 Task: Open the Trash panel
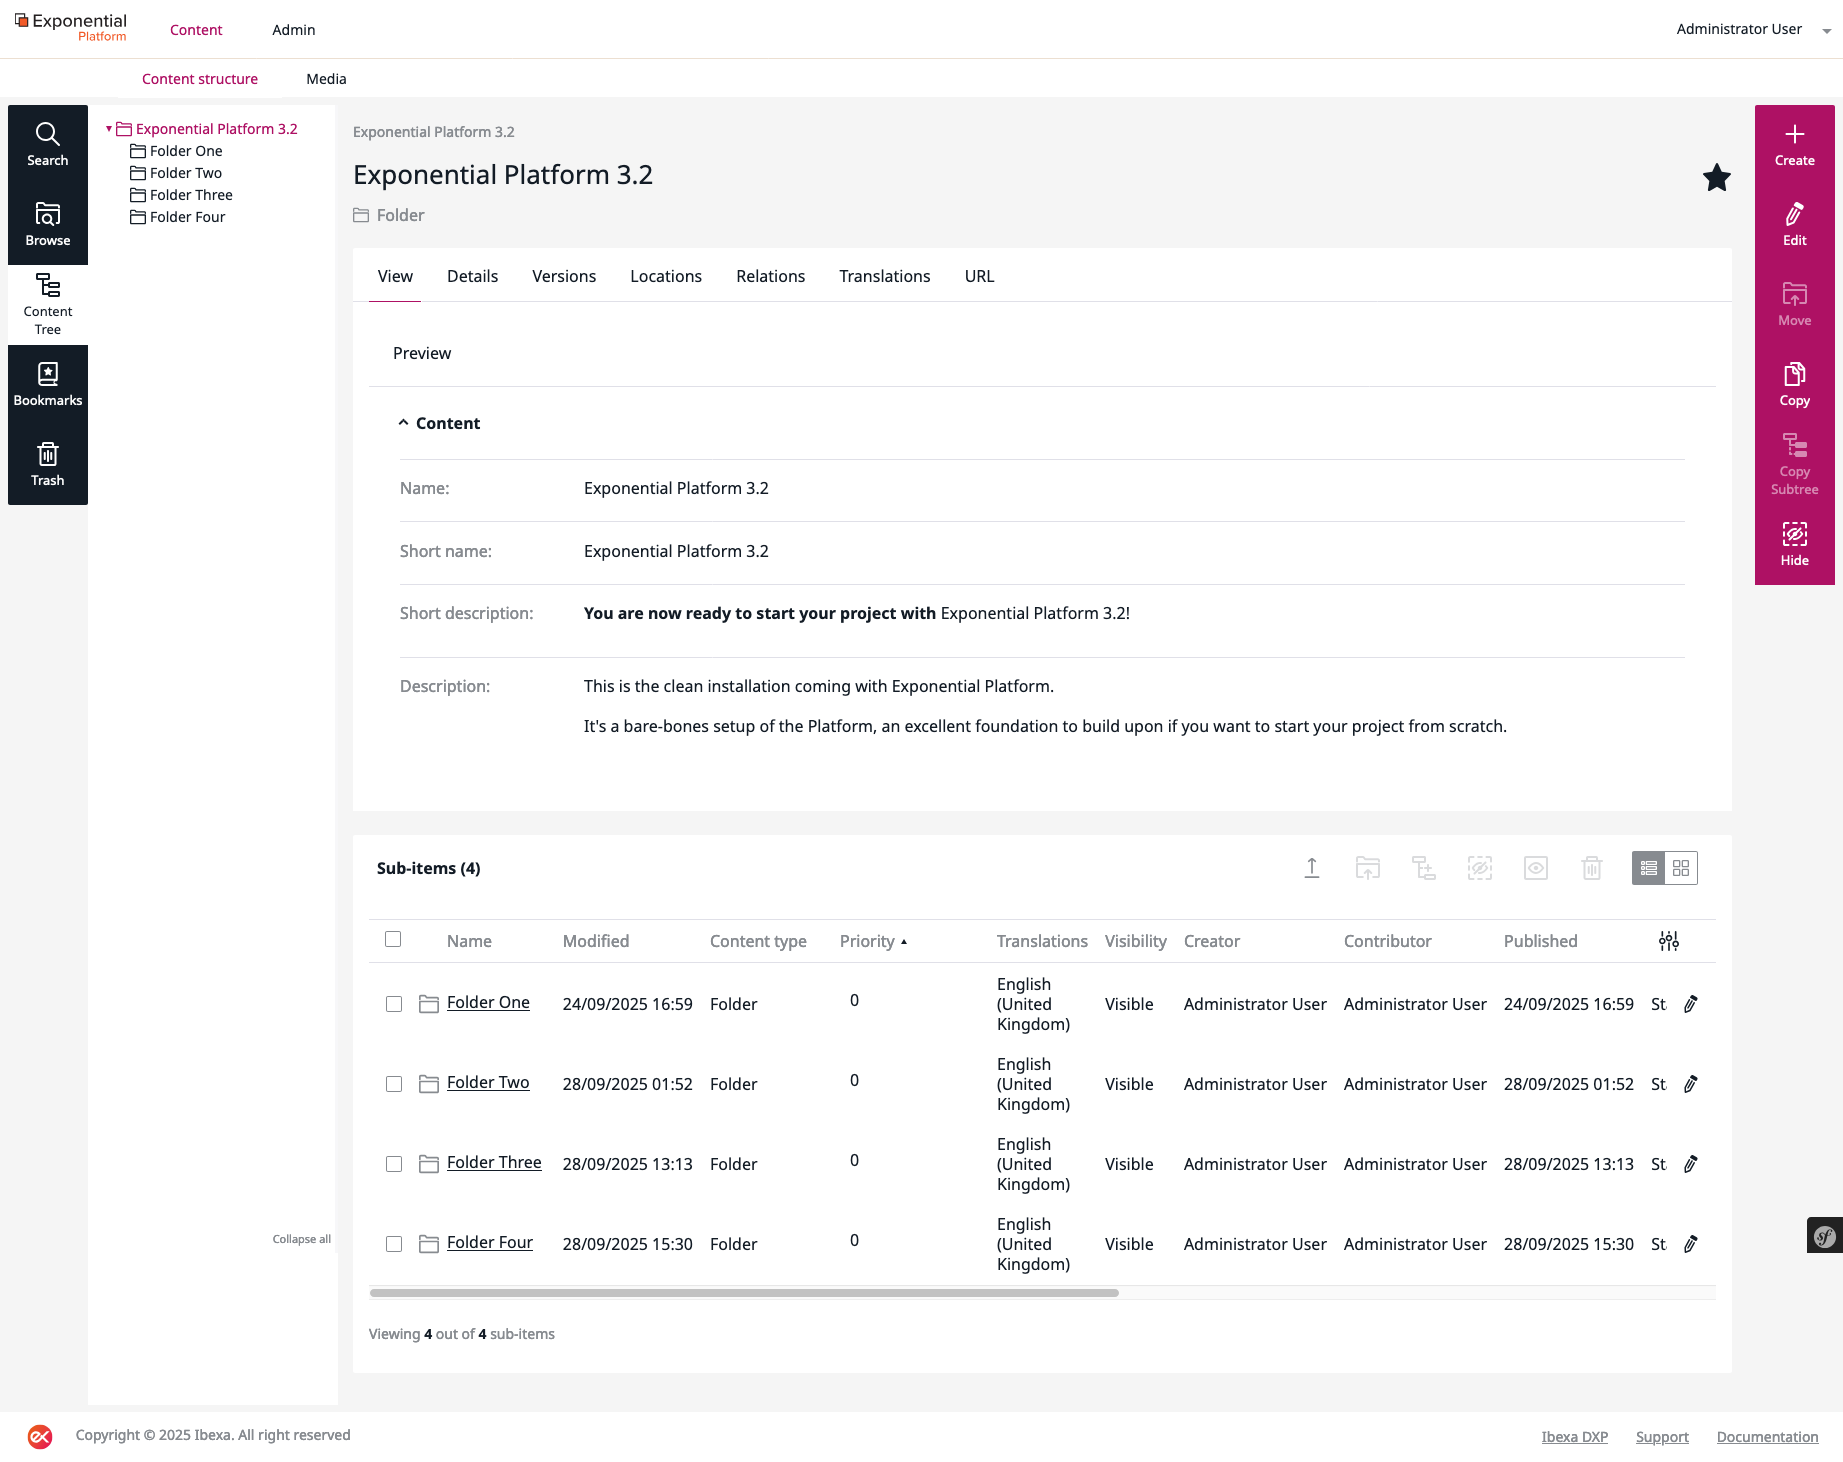point(47,463)
